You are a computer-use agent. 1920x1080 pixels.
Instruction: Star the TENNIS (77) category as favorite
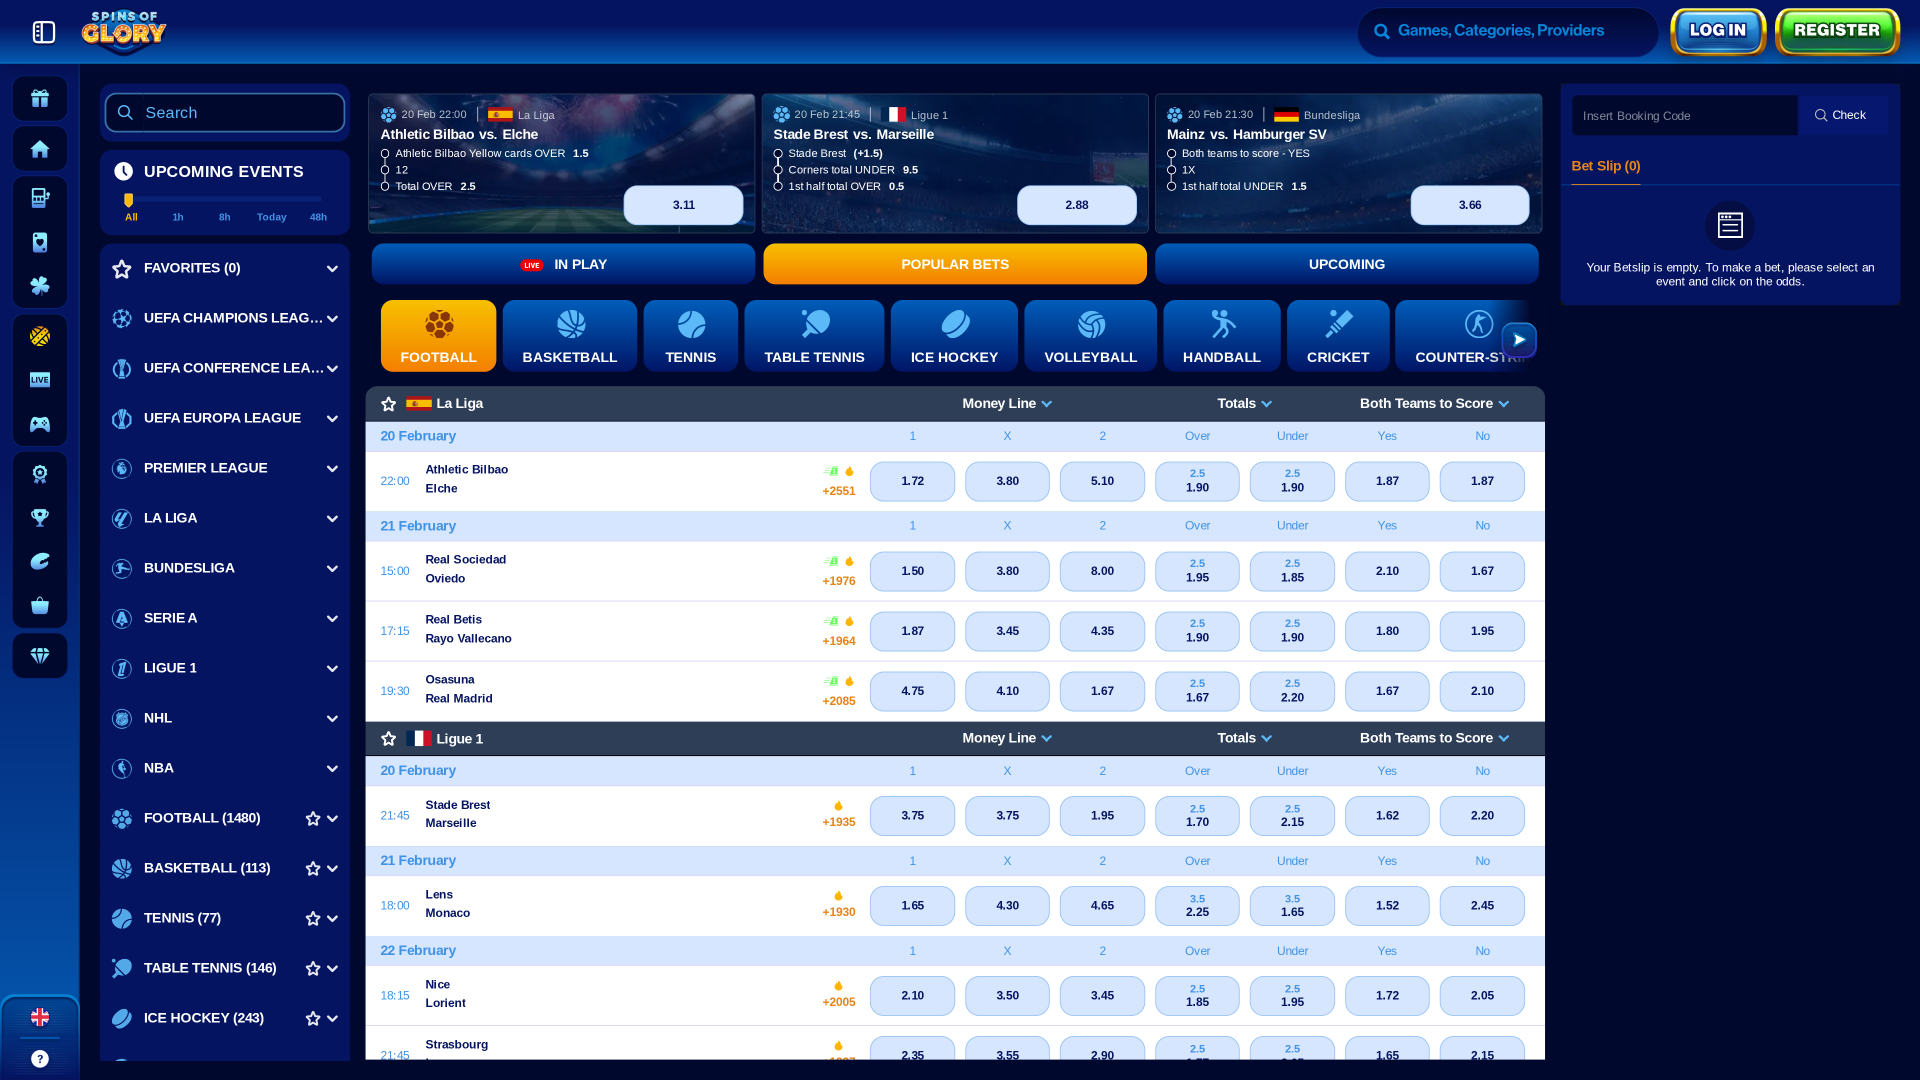pos(312,917)
